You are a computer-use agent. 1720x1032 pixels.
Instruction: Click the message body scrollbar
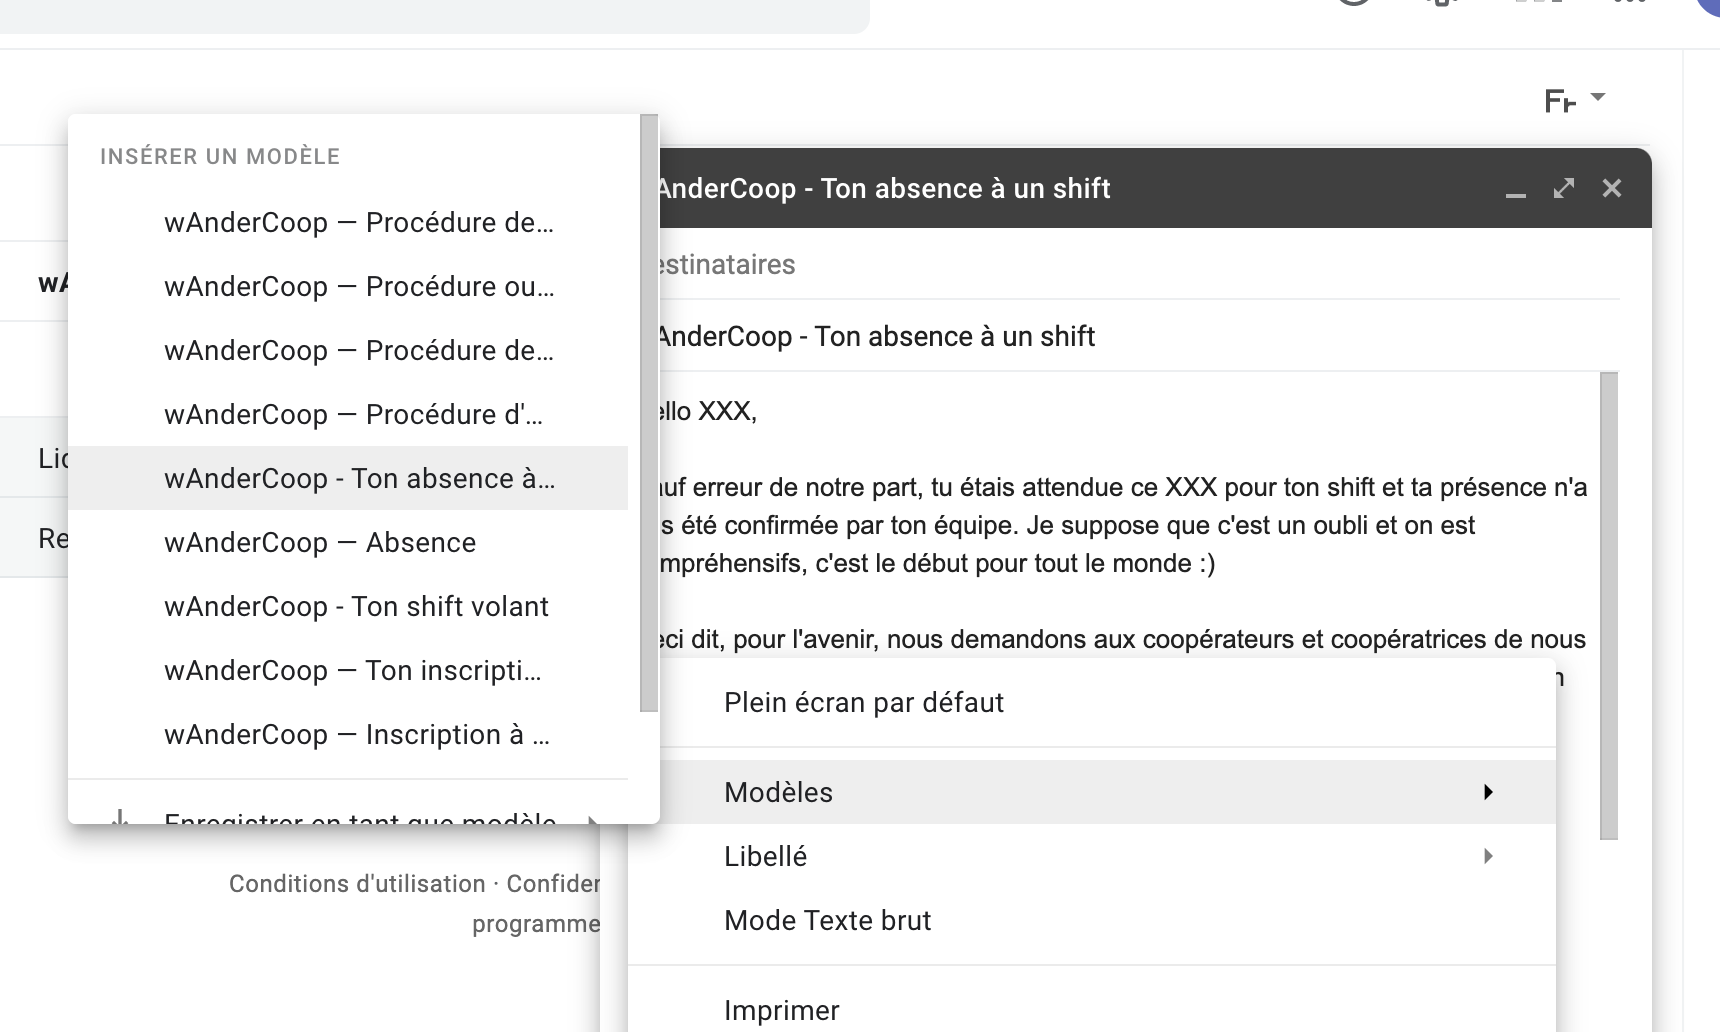tap(1609, 605)
